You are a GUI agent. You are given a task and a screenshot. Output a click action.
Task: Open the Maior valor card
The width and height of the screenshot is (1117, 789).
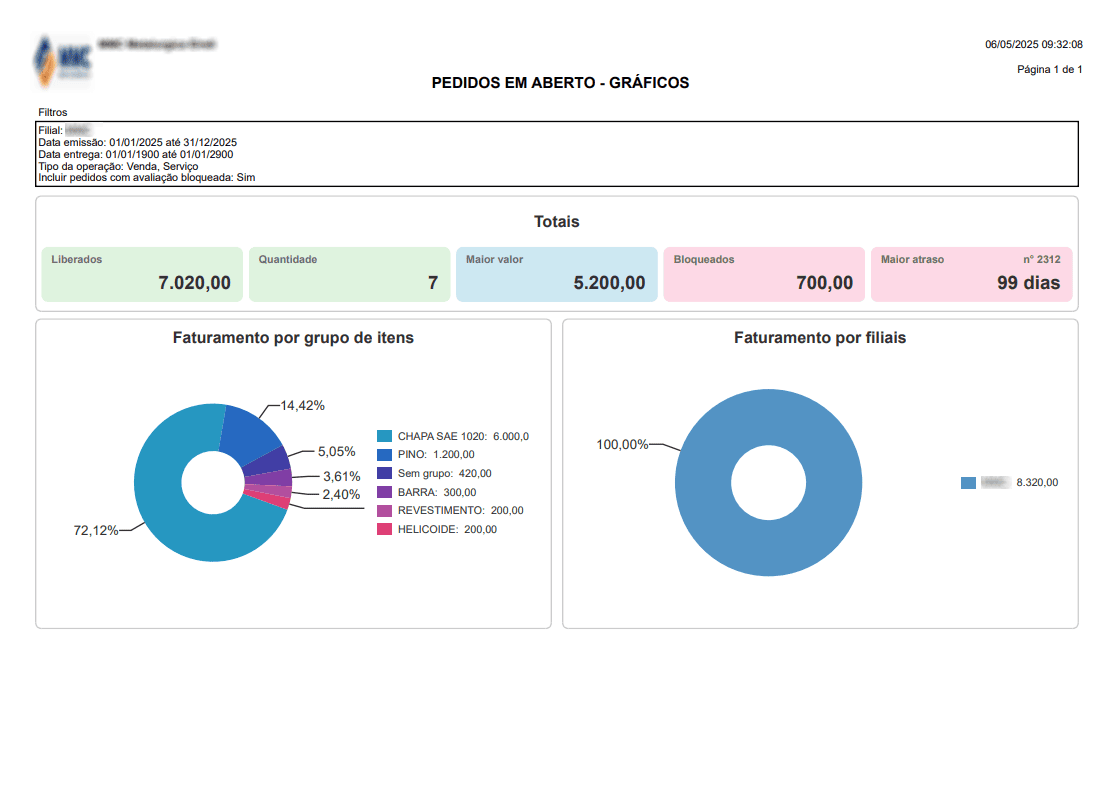(556, 274)
